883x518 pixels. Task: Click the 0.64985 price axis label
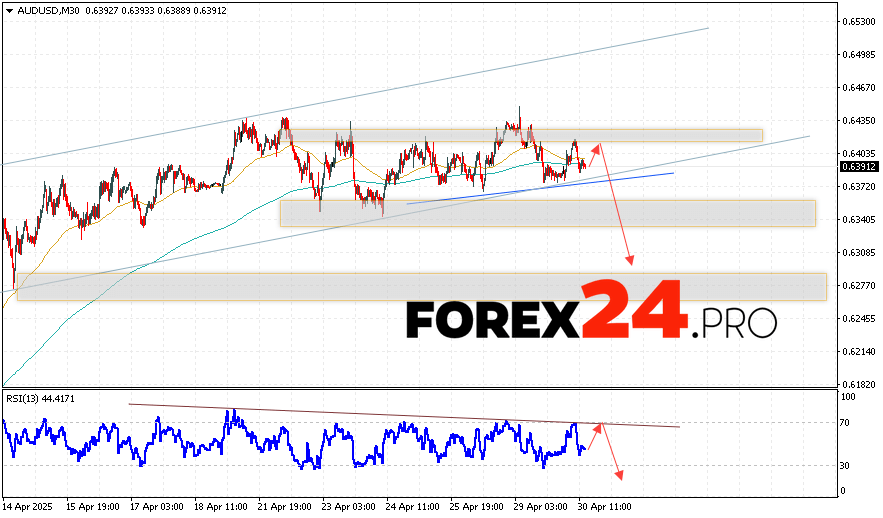(859, 55)
